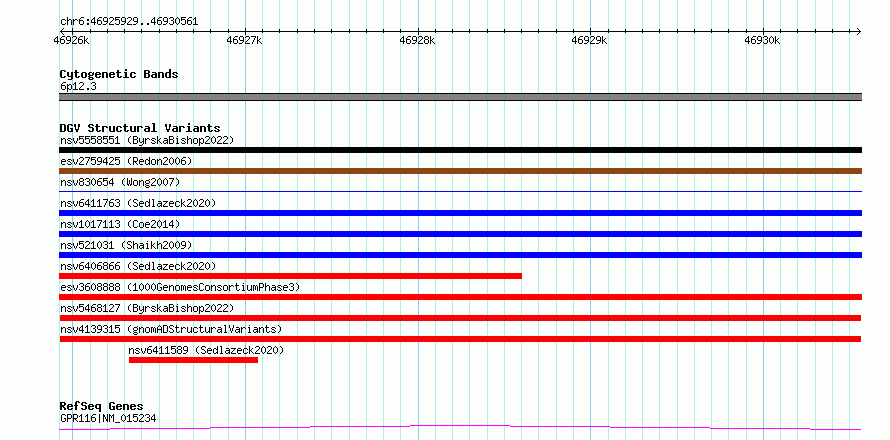Select the brown esv2759425 variant bar
Viewport: 890px width, 440px height.
(460, 171)
